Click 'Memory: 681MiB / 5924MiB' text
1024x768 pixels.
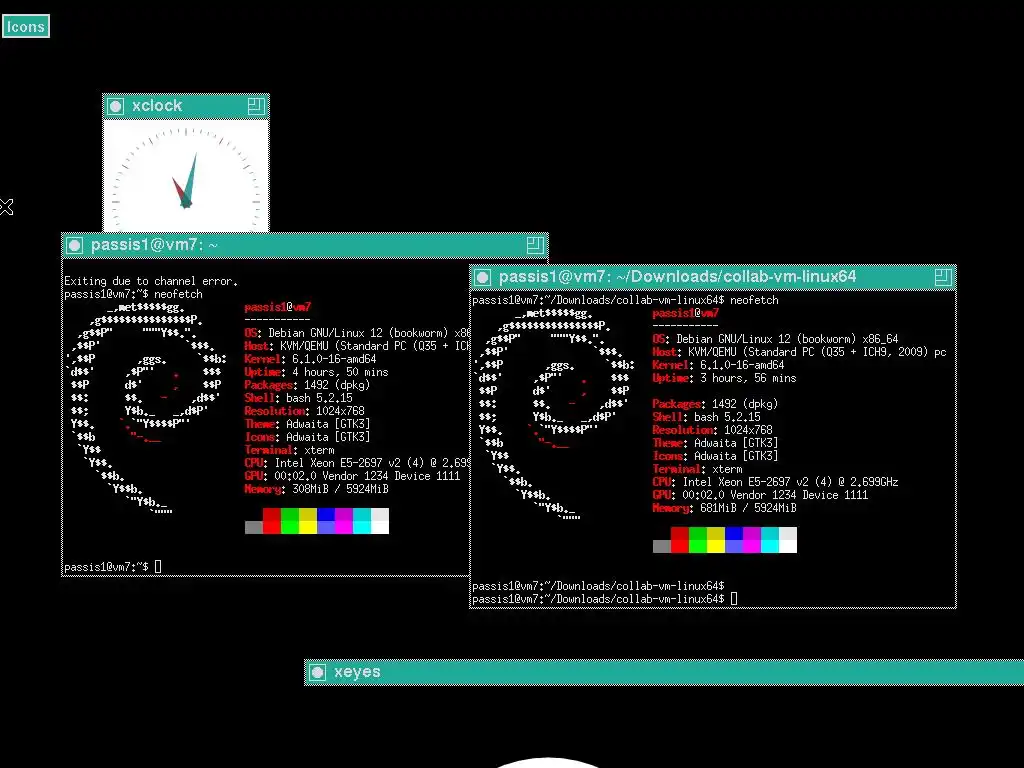point(724,508)
